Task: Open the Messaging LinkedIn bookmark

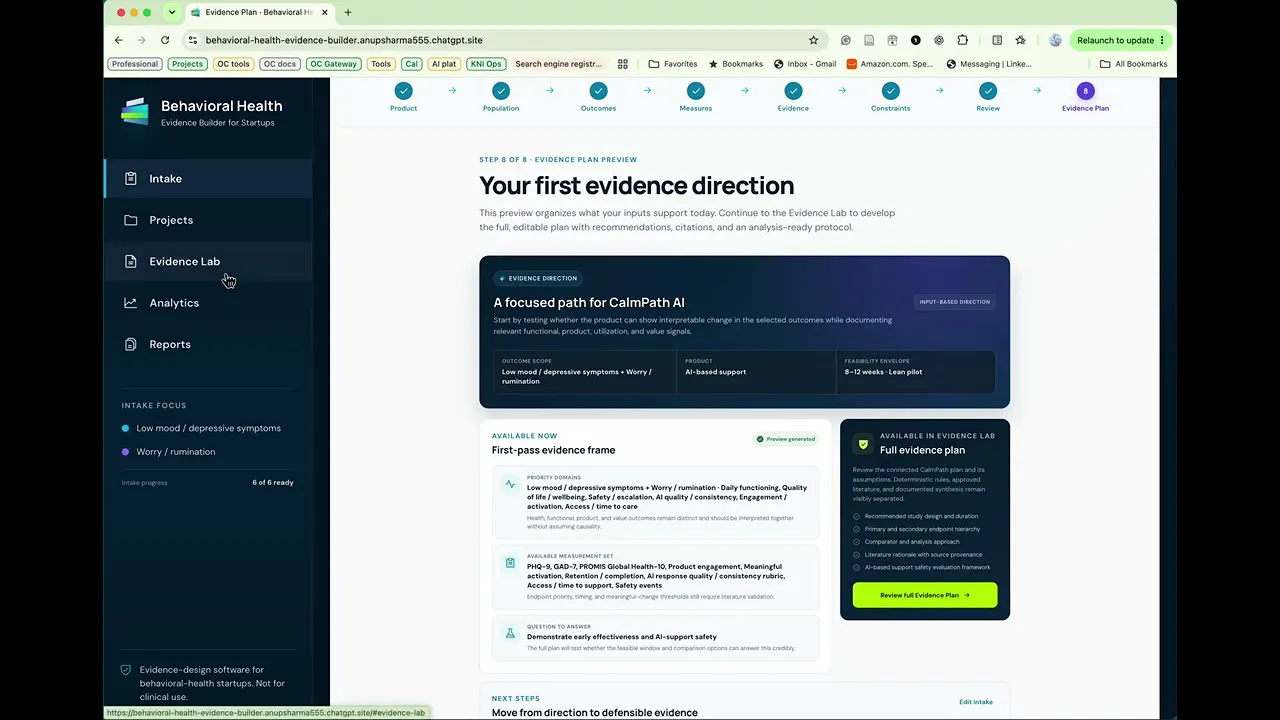Action: [988, 64]
